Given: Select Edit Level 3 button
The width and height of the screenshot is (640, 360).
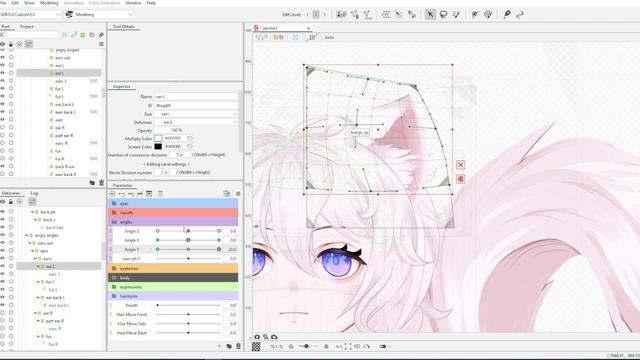Looking at the screenshot, I should pos(325,14).
